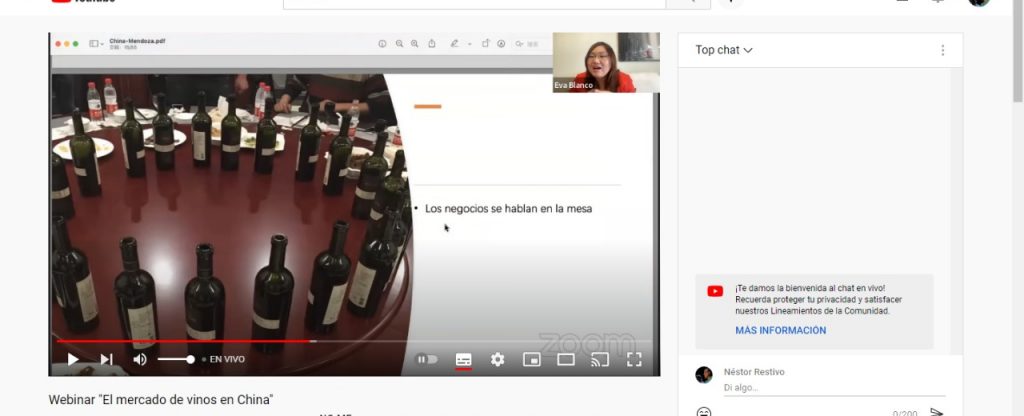The height and width of the screenshot is (416, 1024).
Task: Enter fullscreen mode
Action: point(634,359)
